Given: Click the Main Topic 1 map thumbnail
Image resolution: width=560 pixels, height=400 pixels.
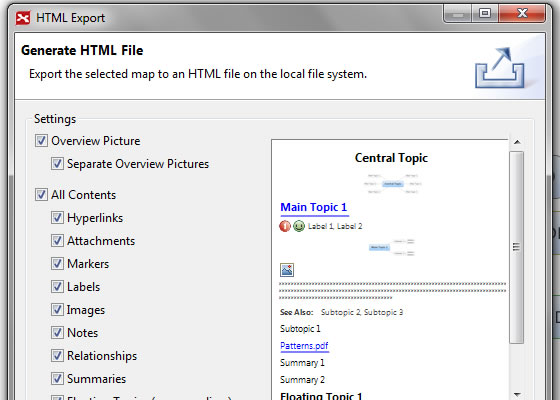Looking at the screenshot, I should click(391, 247).
